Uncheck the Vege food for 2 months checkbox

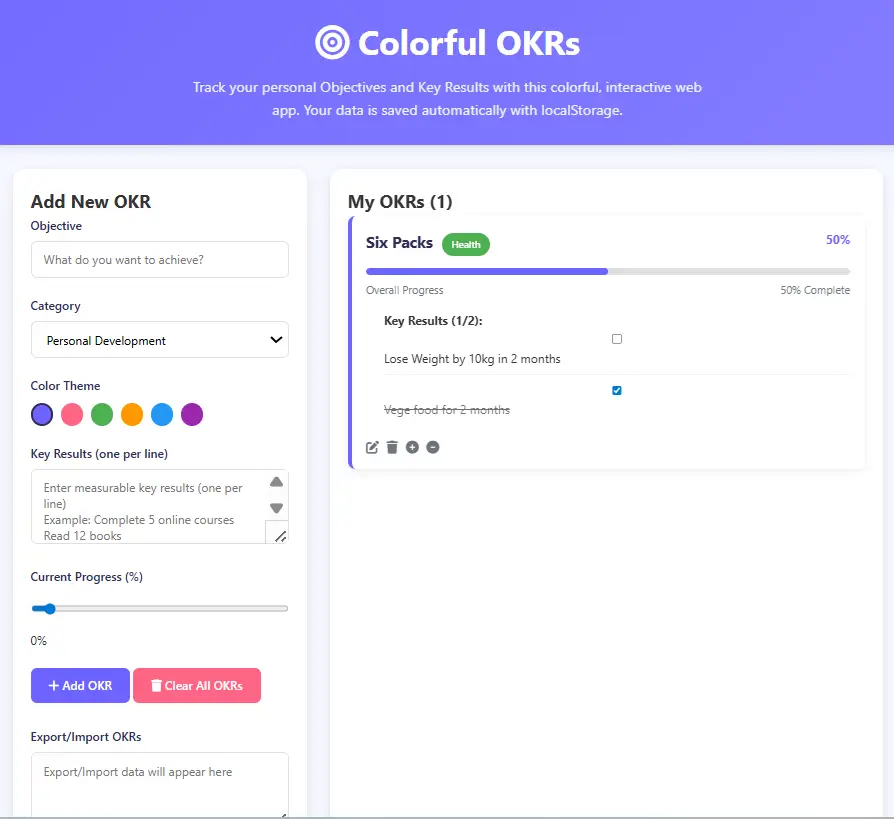617,390
